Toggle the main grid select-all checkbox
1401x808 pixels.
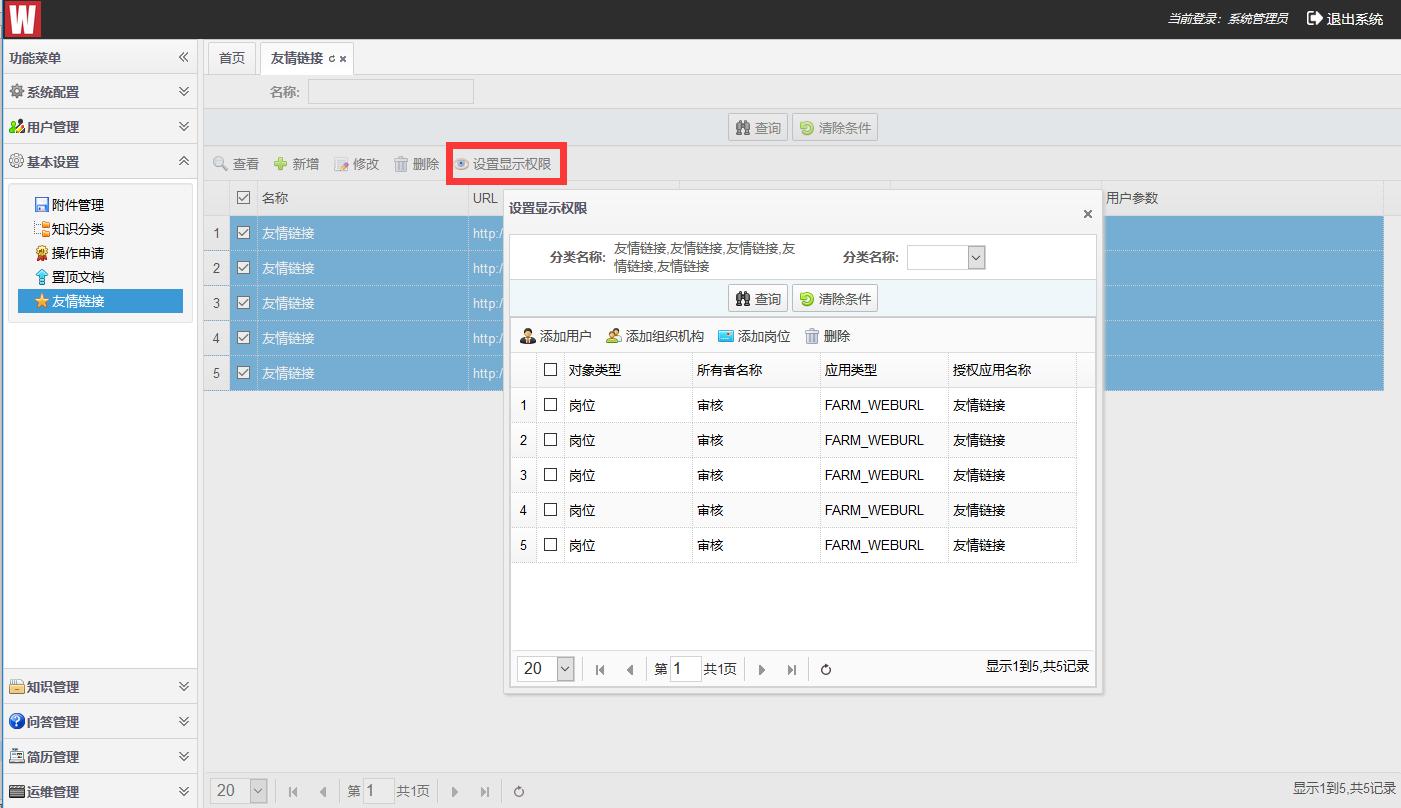(243, 198)
